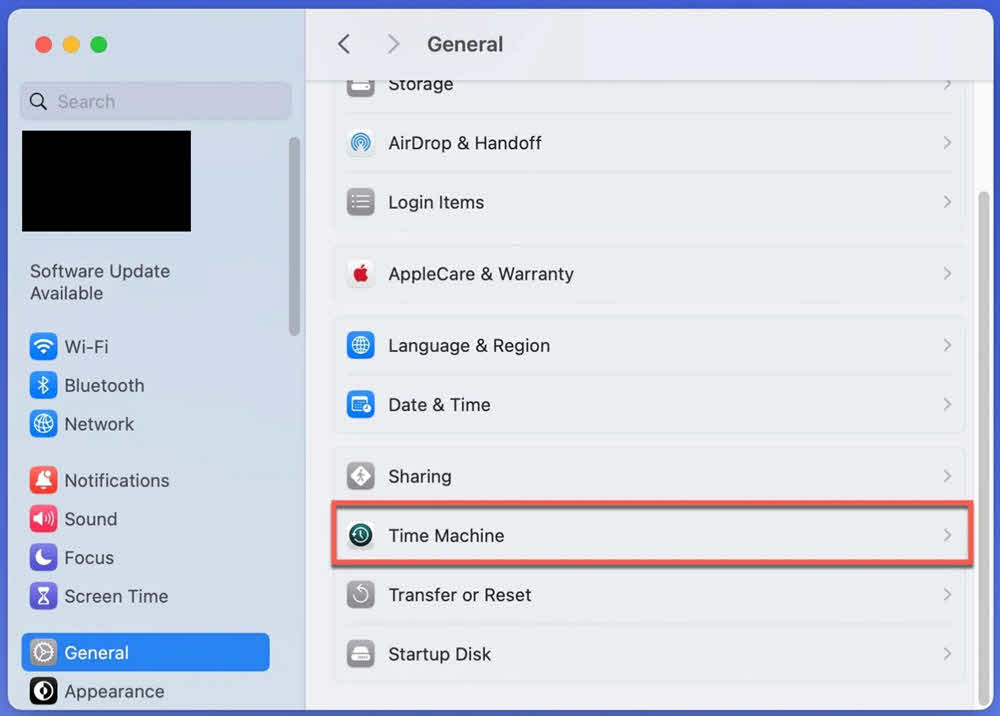This screenshot has width=1000, height=716.
Task: Click the Sound speaker icon
Action: [43, 519]
